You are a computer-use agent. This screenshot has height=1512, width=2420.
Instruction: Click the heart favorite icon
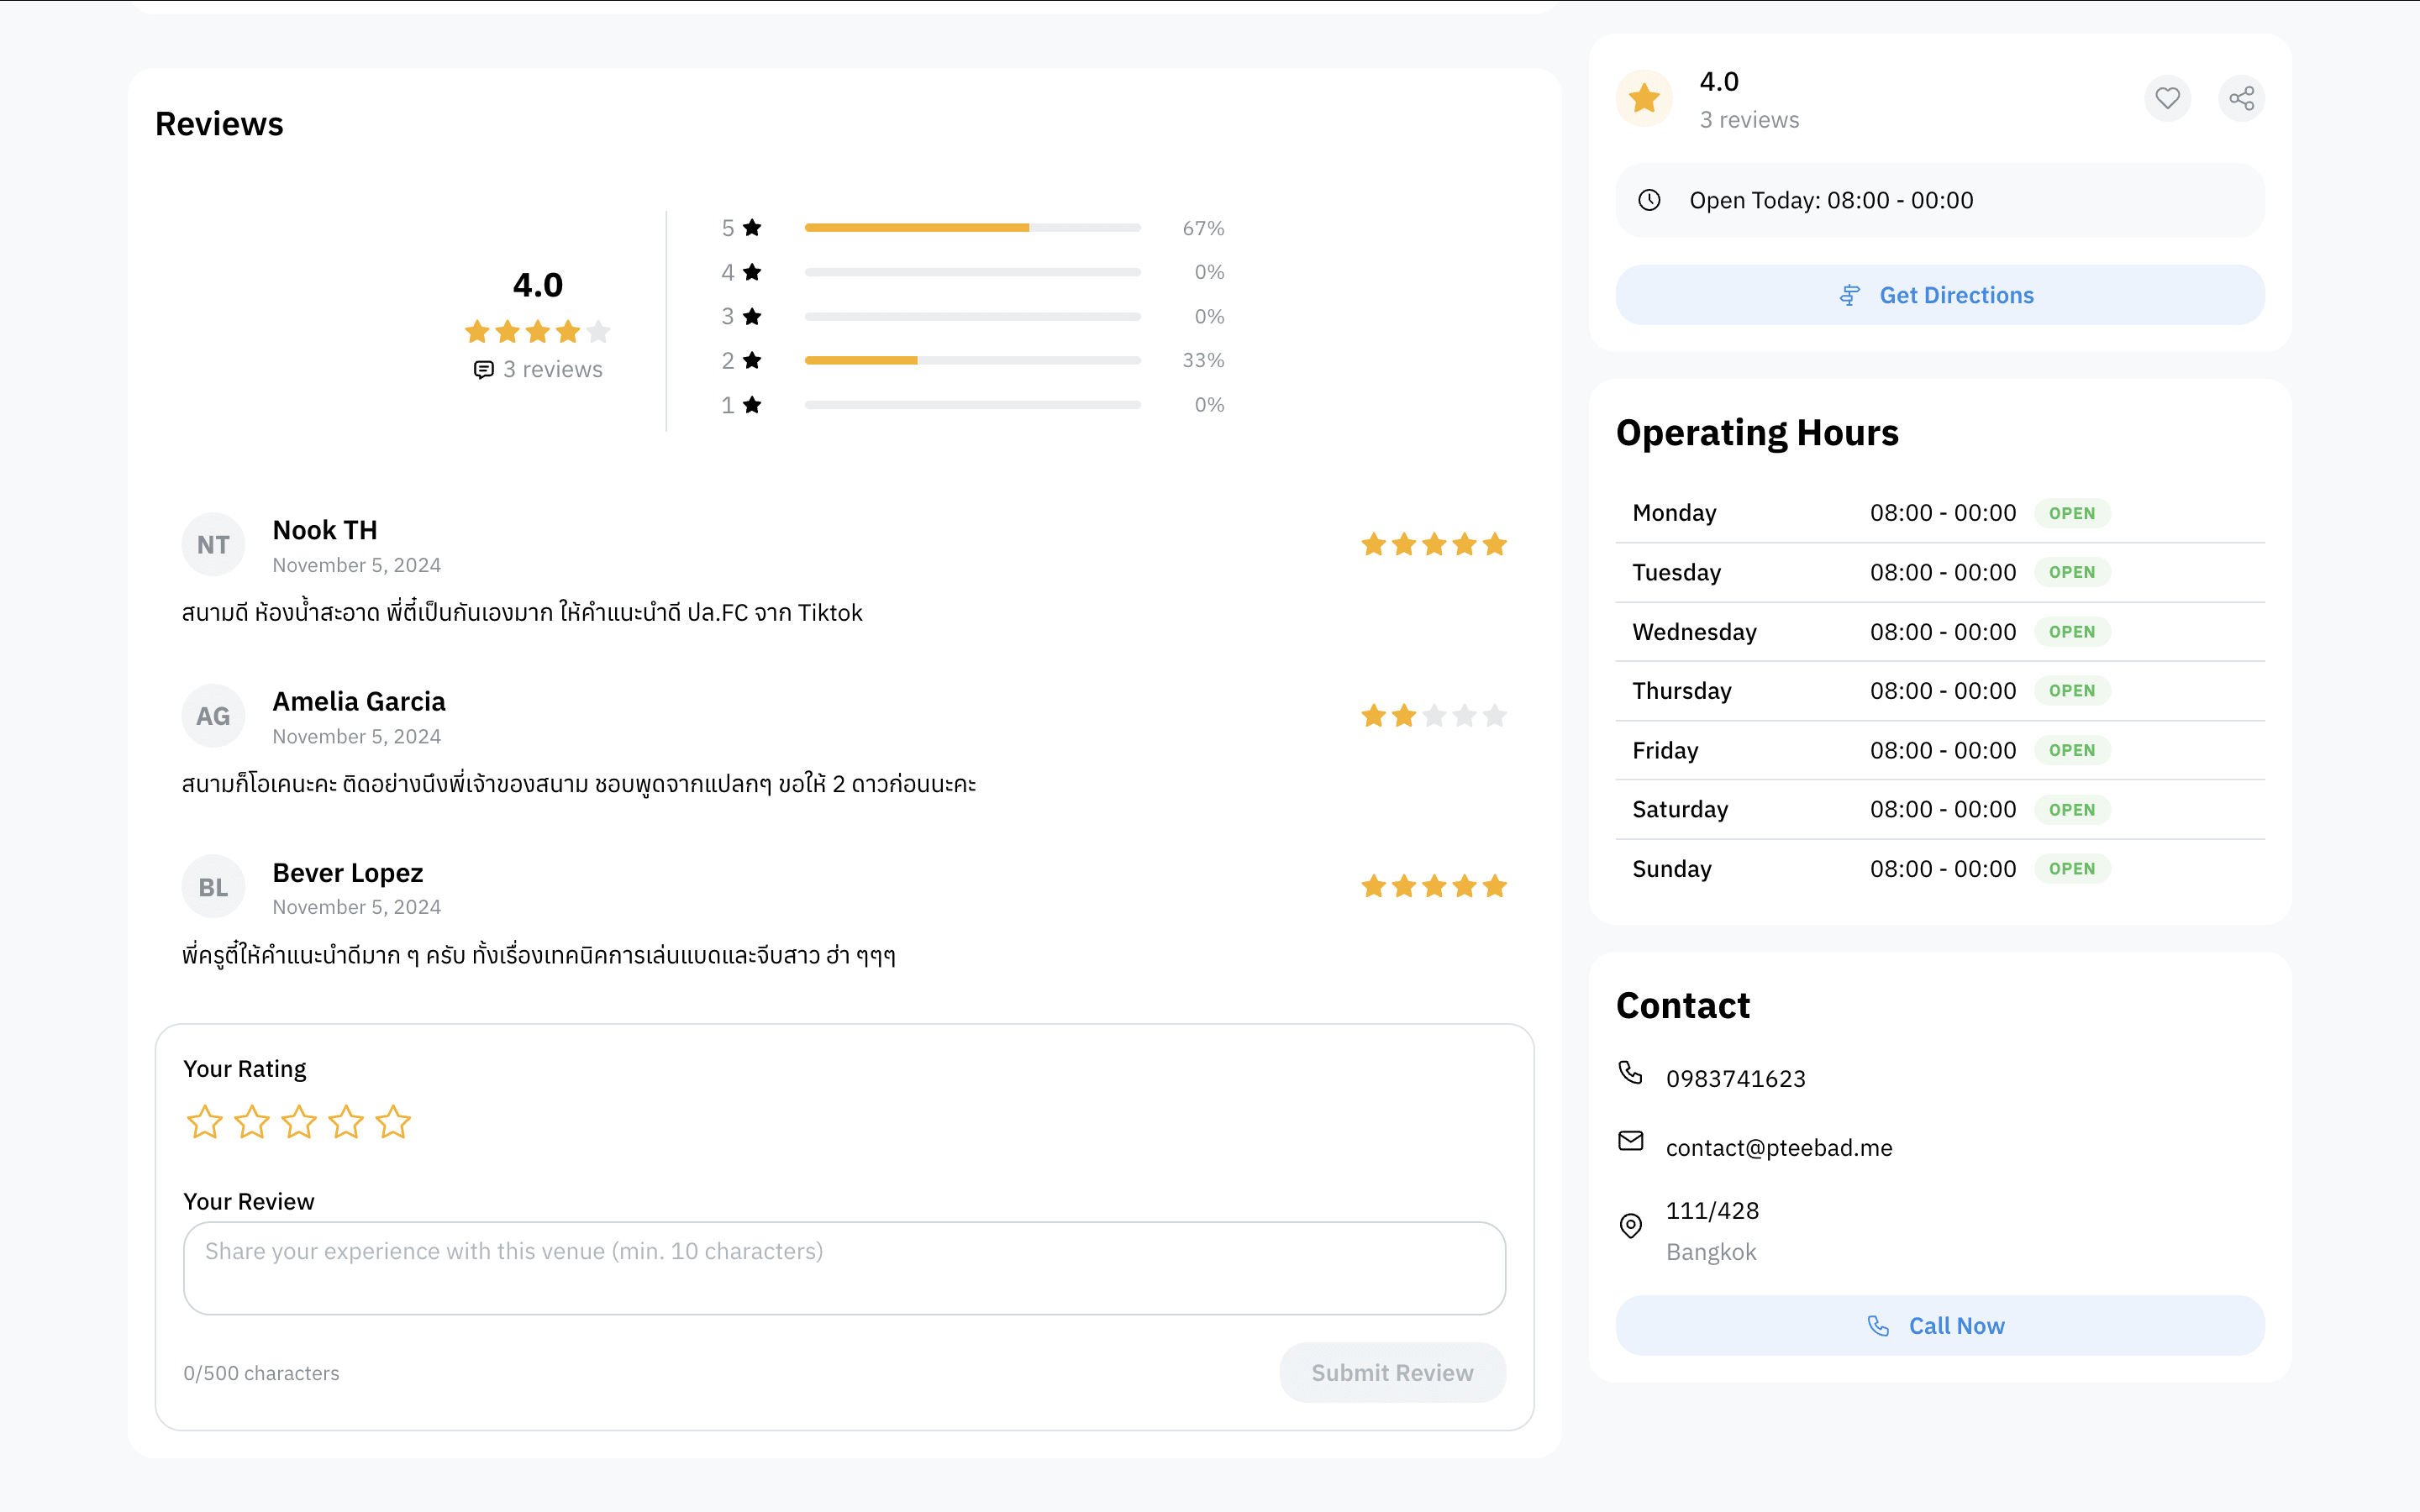pyautogui.click(x=2167, y=98)
